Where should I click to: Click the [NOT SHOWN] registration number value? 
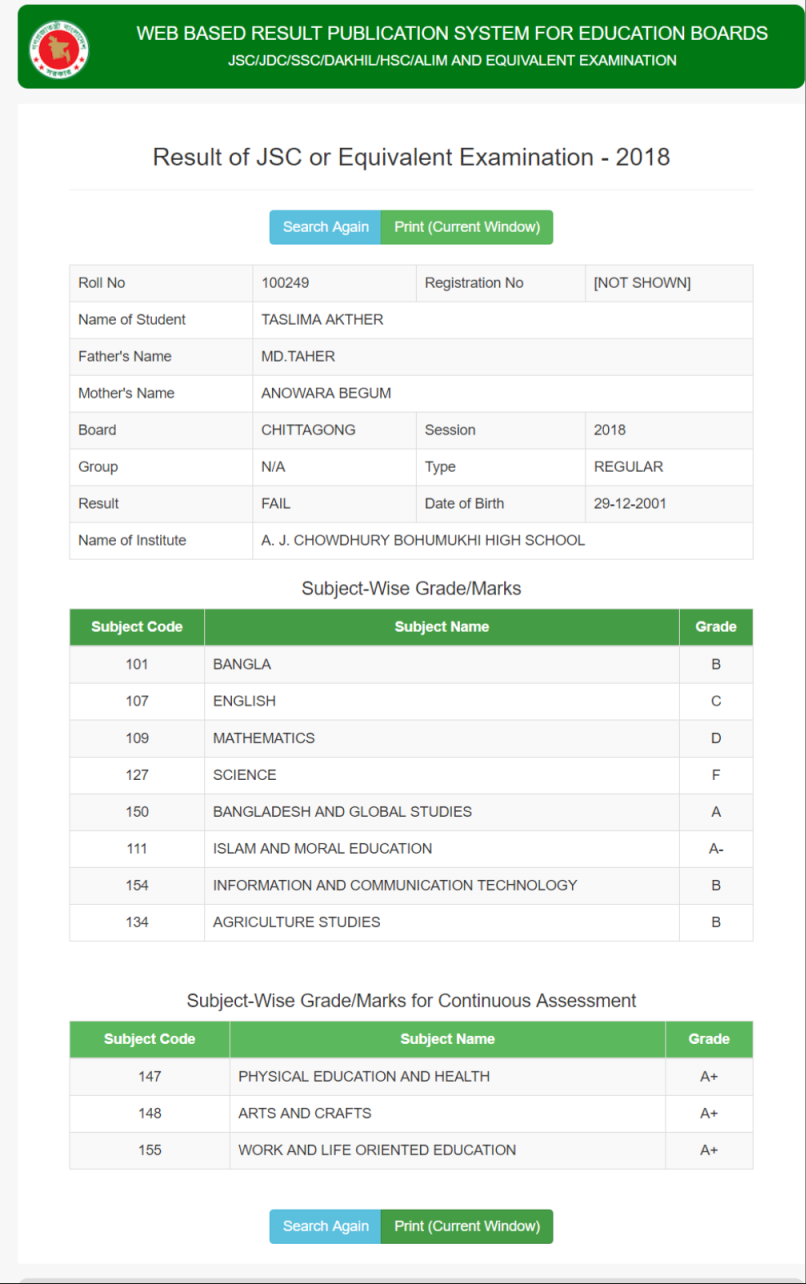click(x=642, y=283)
